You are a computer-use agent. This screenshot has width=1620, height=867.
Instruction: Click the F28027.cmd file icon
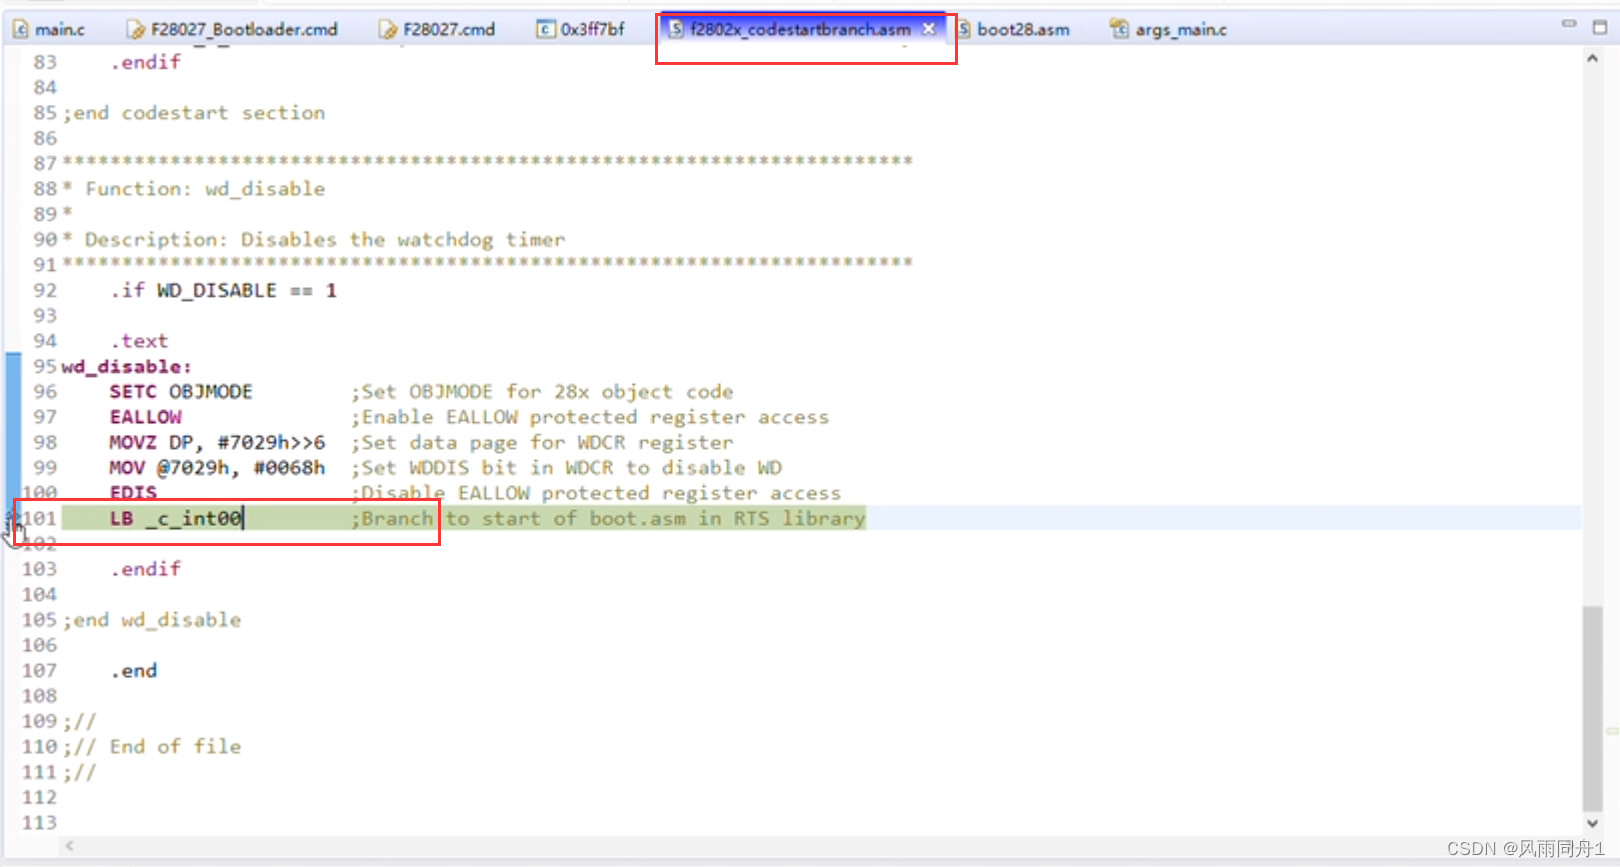(388, 30)
